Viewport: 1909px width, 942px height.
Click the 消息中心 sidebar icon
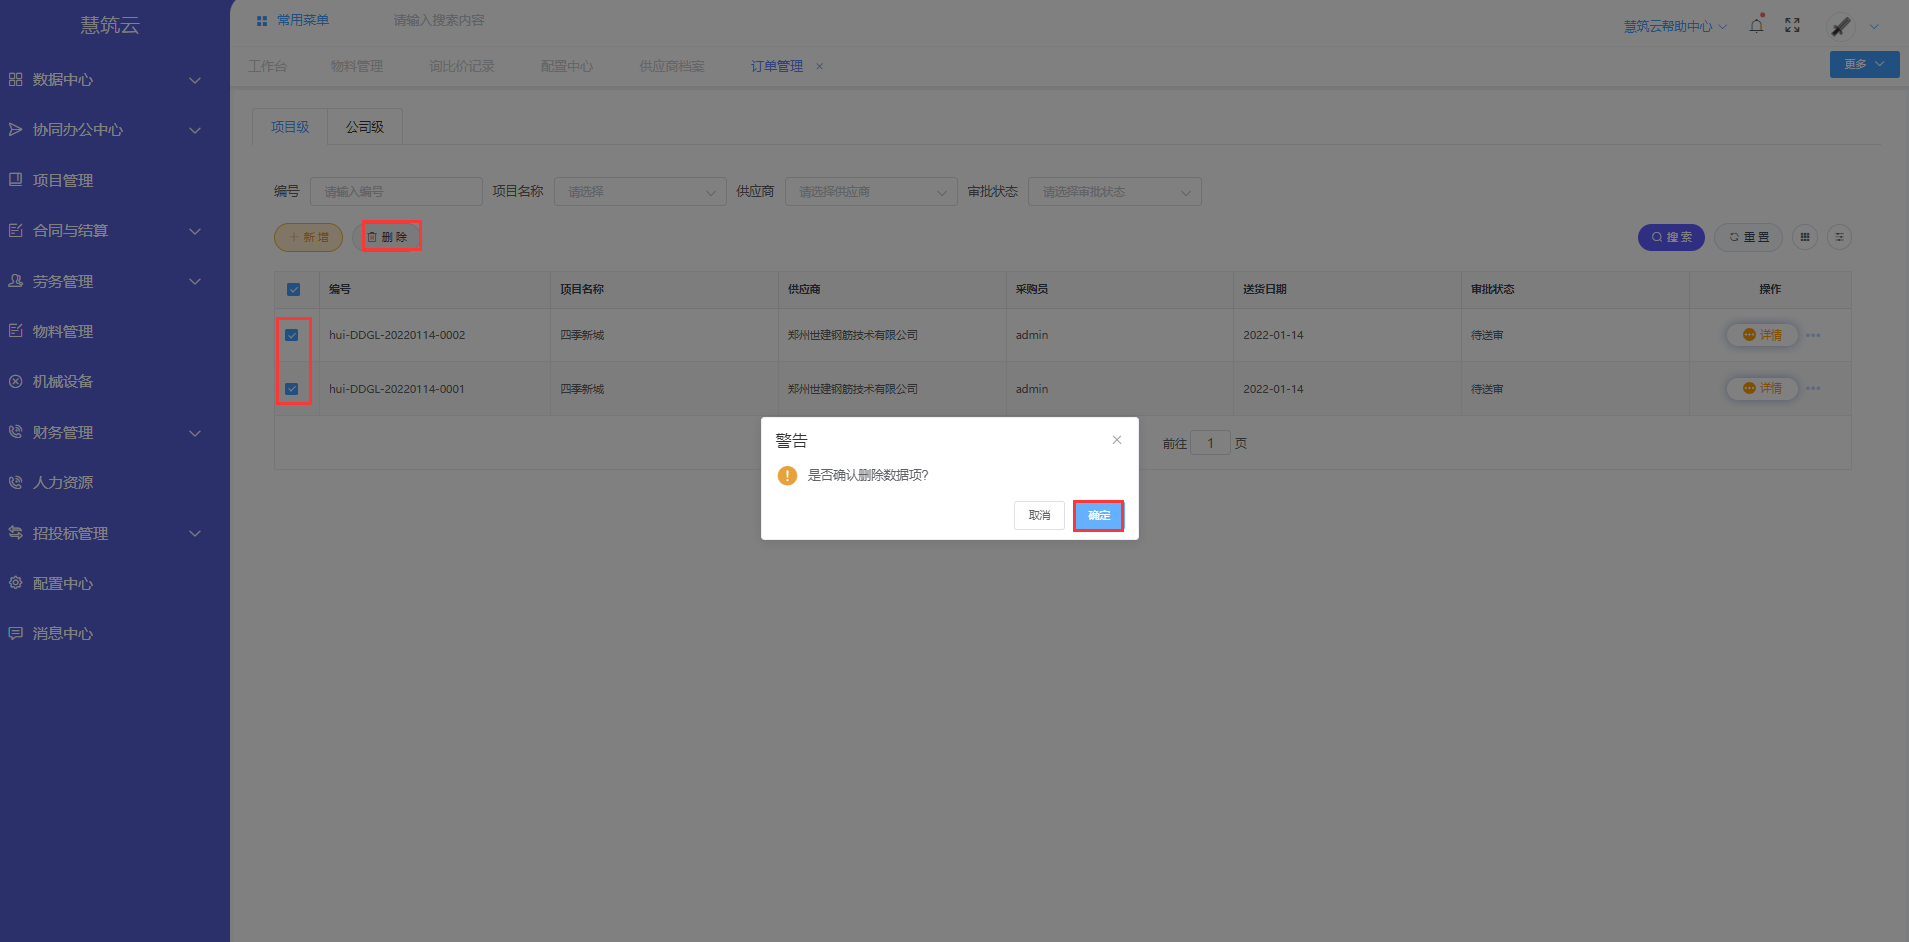coord(15,633)
